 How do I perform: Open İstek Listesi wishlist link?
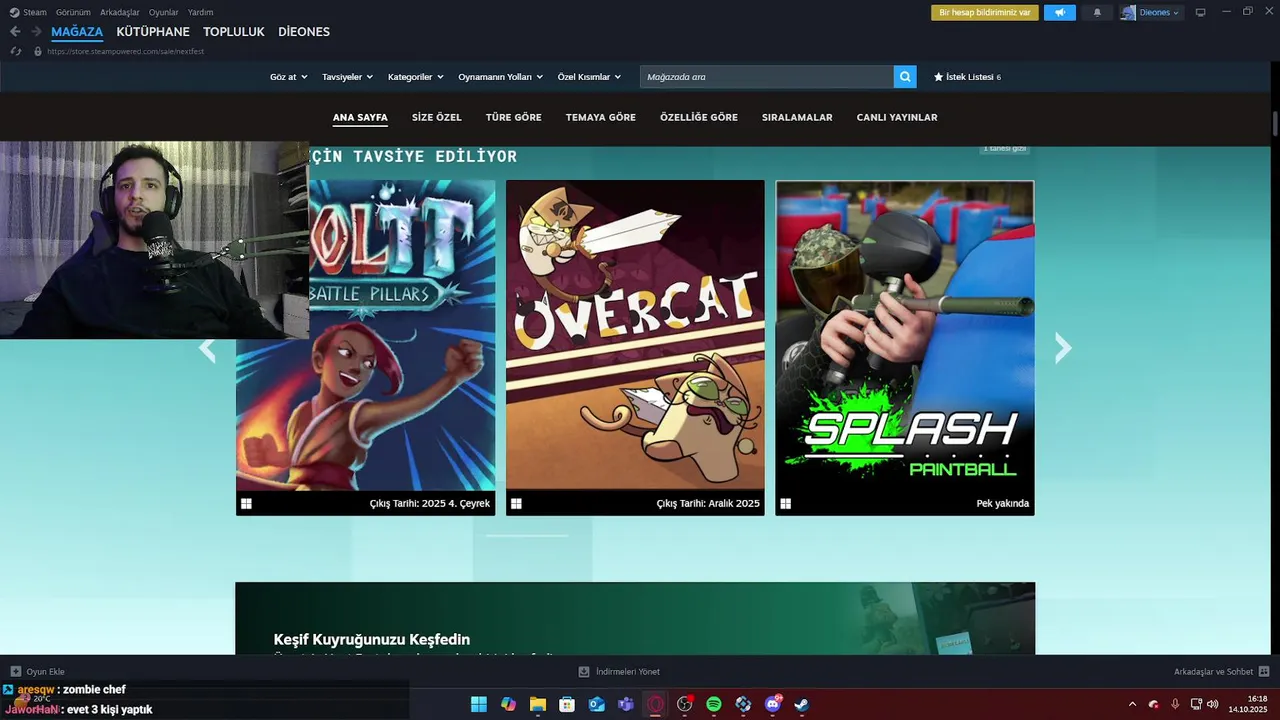pos(967,77)
